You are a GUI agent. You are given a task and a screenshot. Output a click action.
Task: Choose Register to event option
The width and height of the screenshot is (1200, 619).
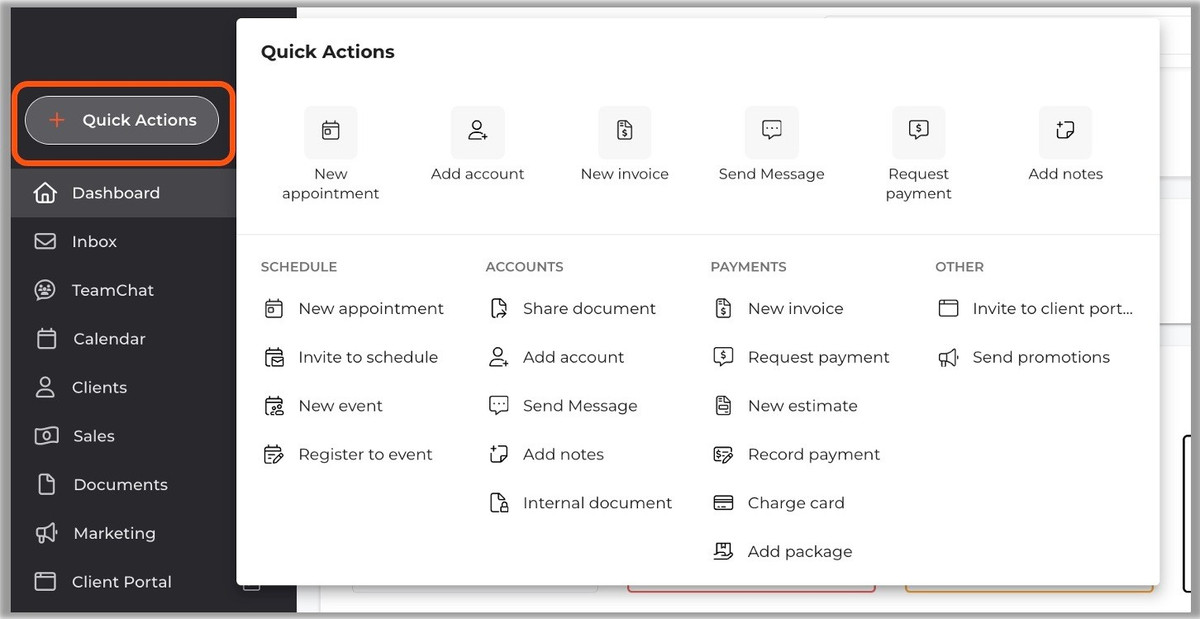pyautogui.click(x=365, y=454)
